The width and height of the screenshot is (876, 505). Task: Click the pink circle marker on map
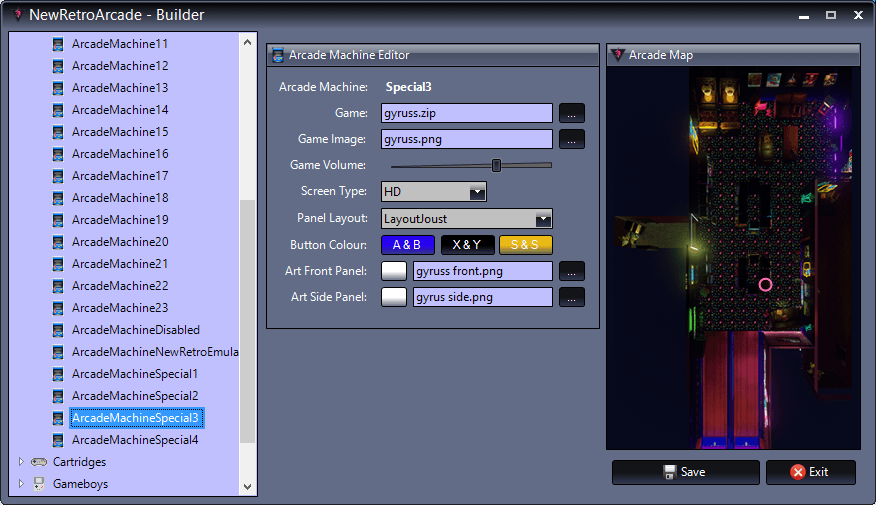point(765,285)
